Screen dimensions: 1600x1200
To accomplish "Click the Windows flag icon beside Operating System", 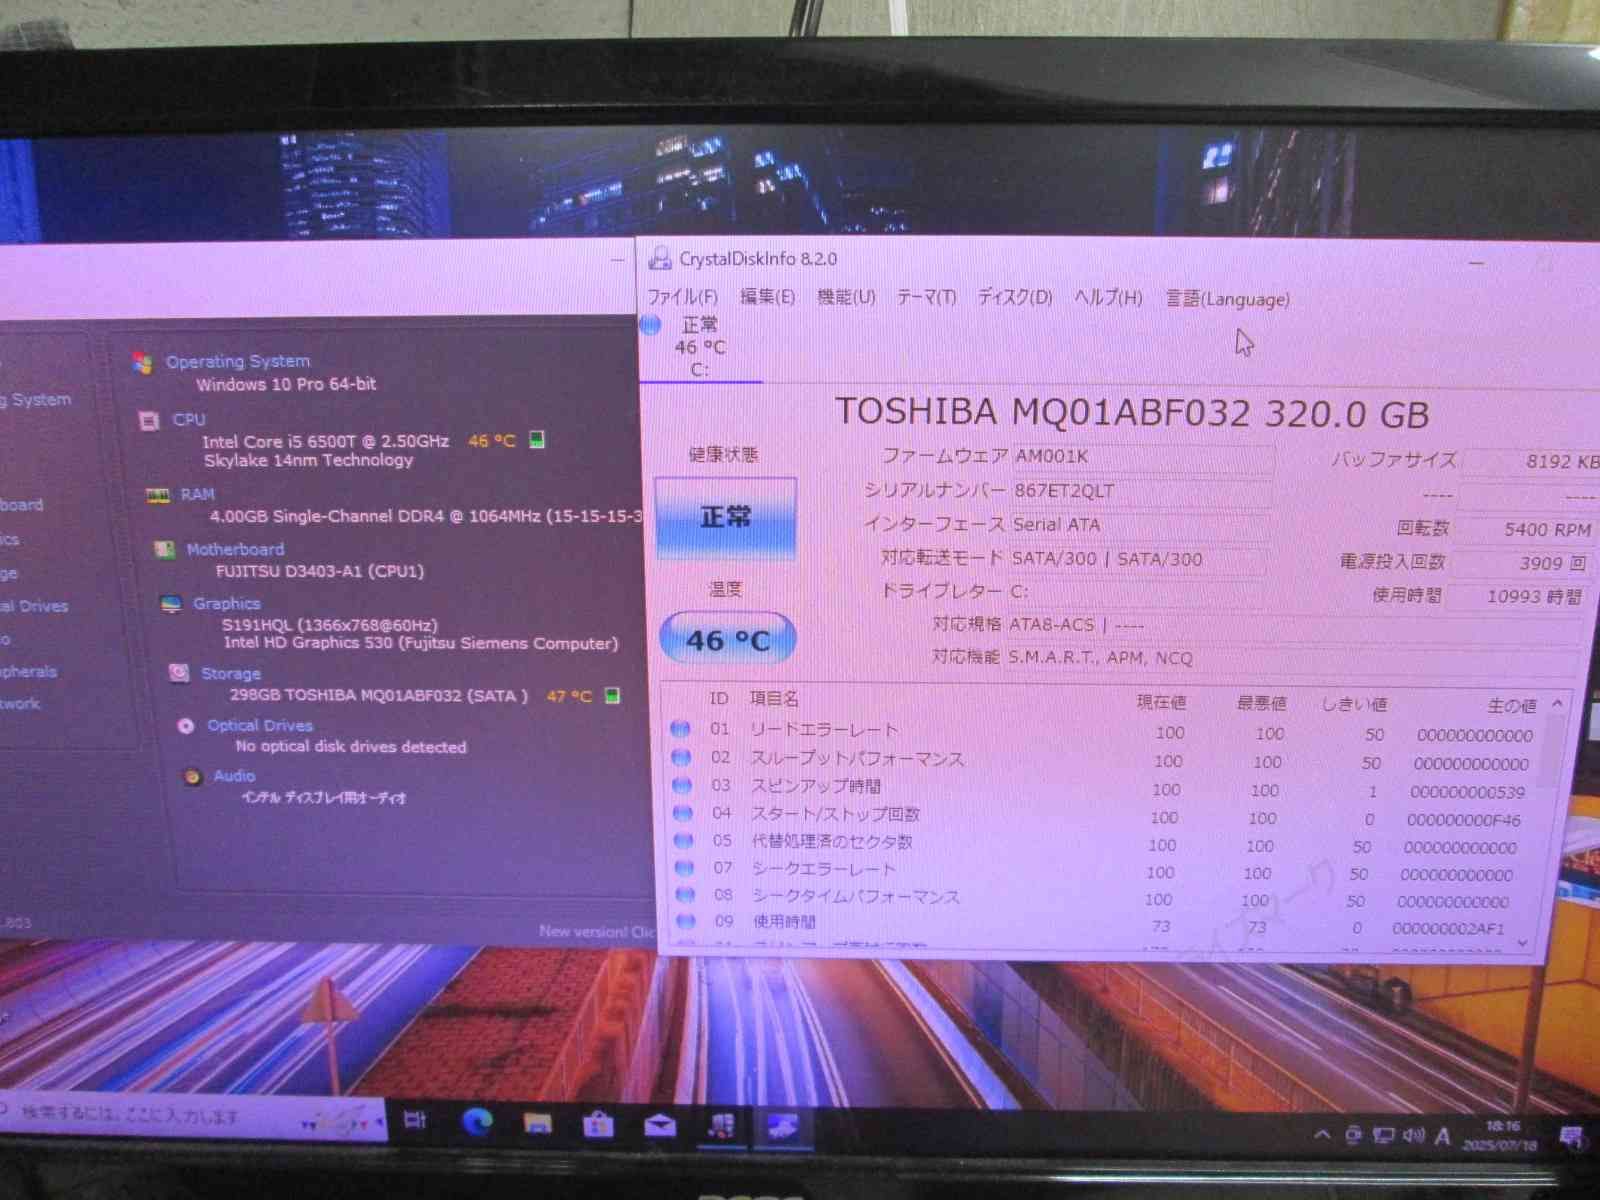I will 142,362.
